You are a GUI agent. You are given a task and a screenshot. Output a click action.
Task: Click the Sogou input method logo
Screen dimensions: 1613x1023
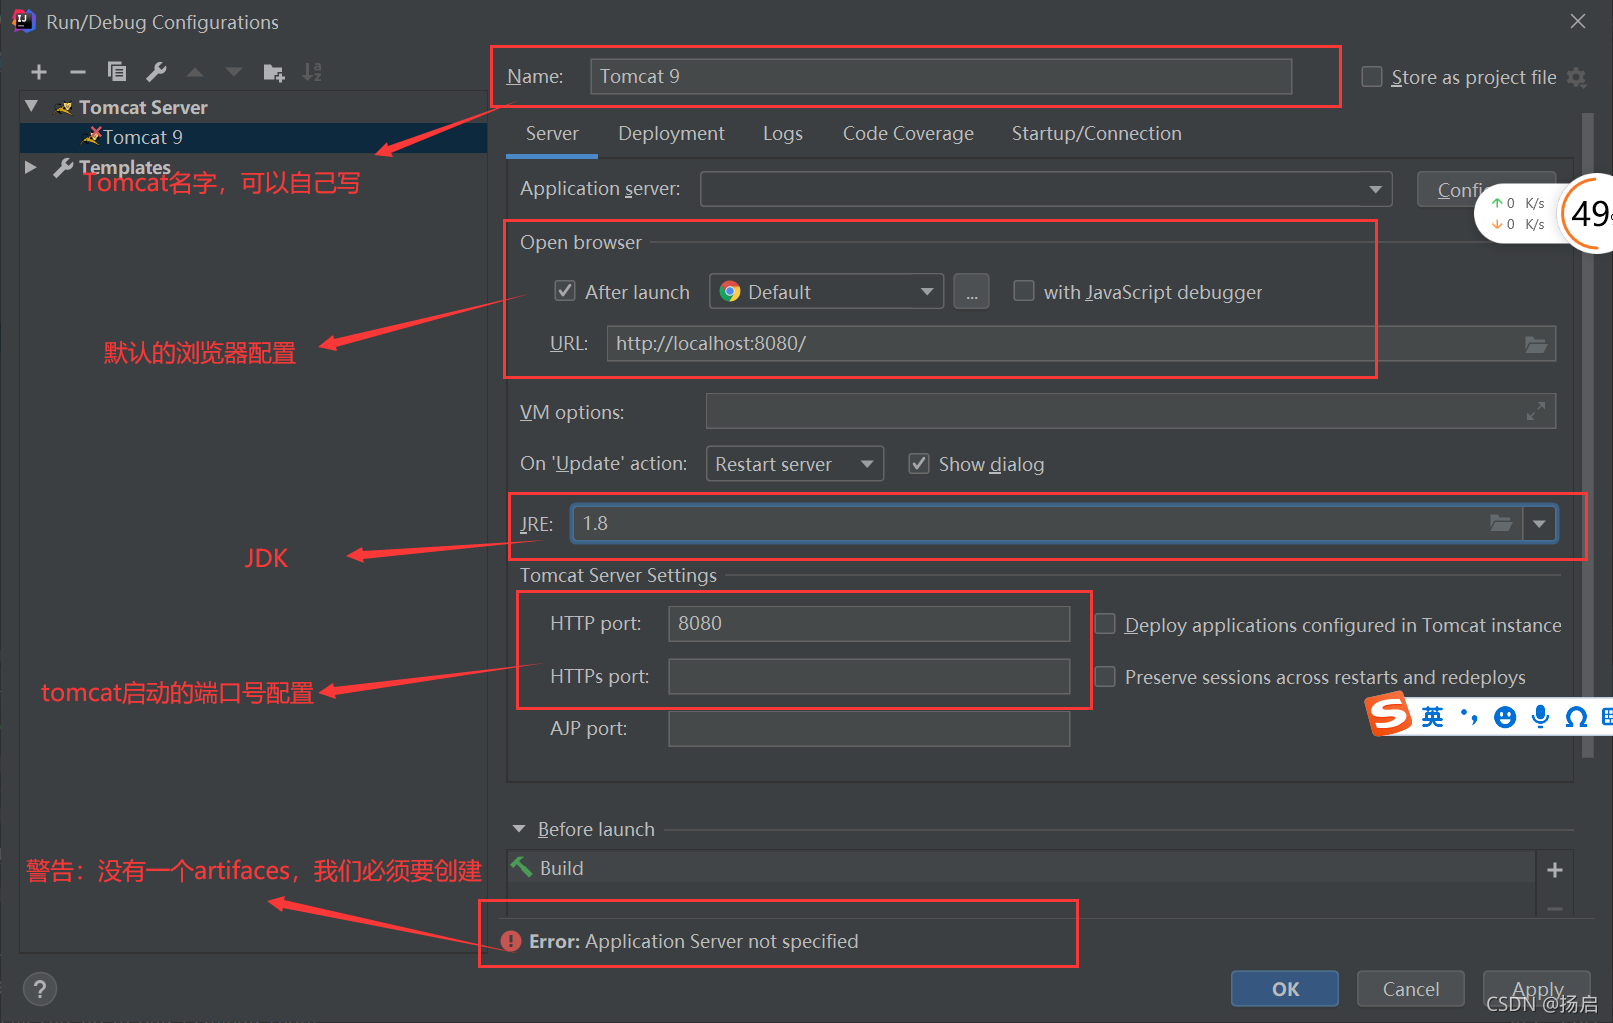tap(1388, 715)
